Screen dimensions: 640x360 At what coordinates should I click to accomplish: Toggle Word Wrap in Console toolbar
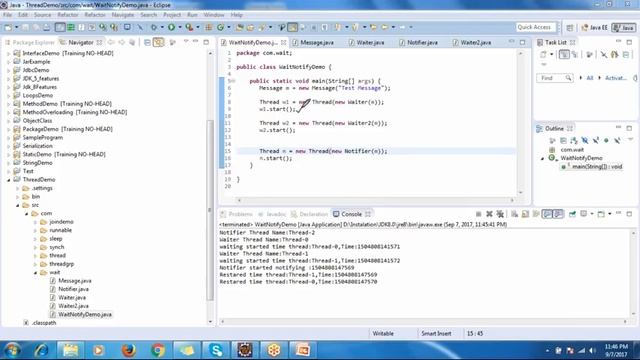[536, 214]
